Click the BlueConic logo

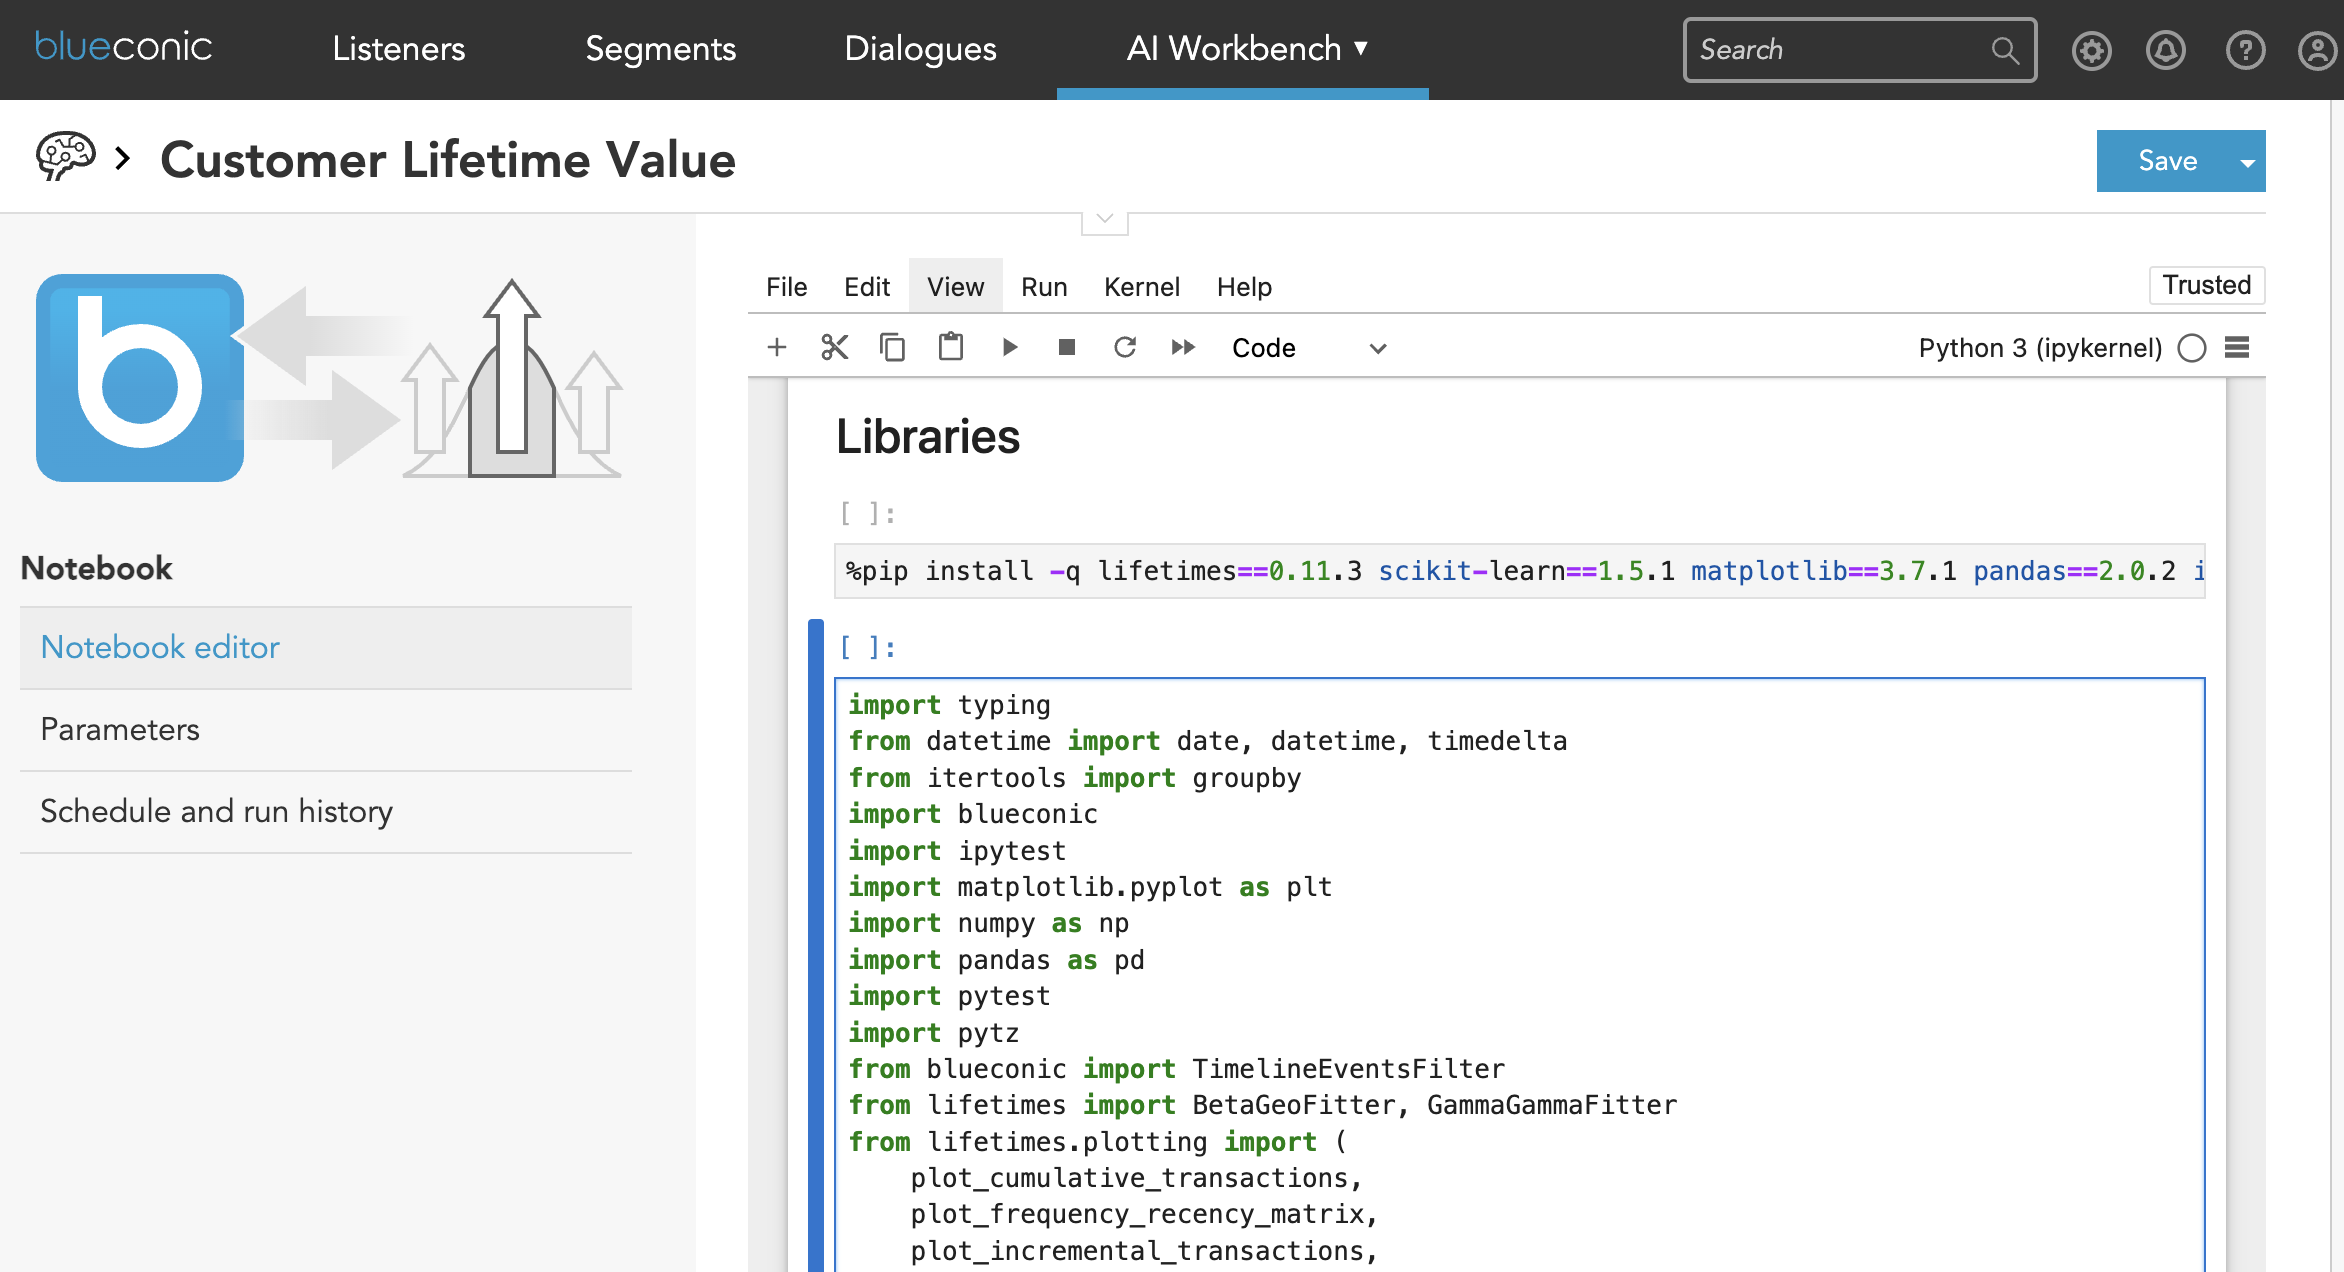click(124, 47)
